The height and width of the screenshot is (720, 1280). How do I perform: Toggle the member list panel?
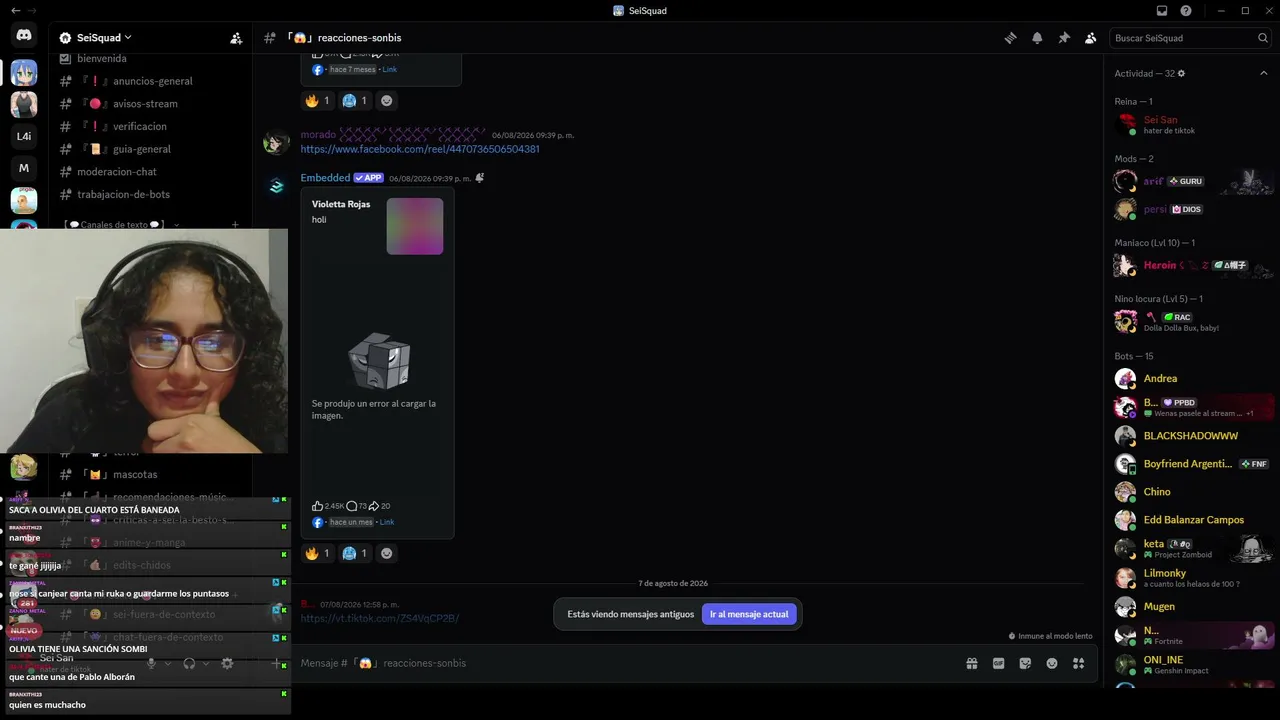1090,38
